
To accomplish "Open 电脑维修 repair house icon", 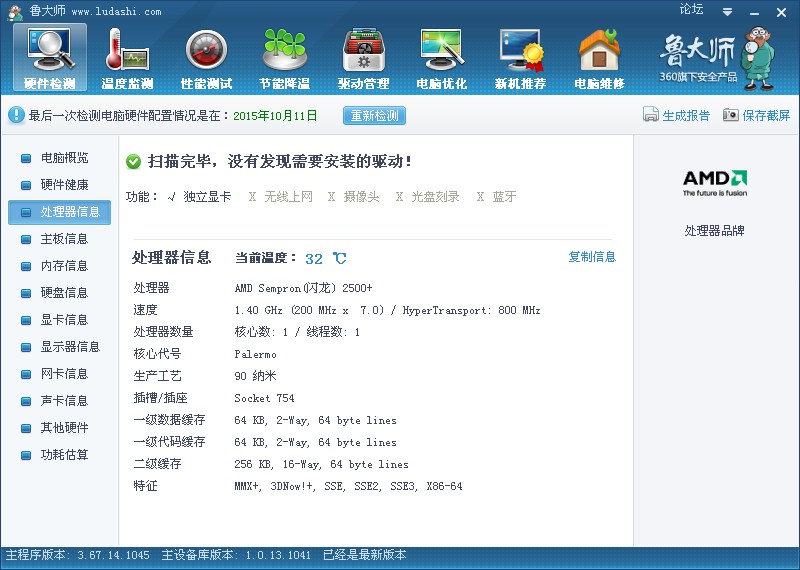I will click(x=599, y=58).
